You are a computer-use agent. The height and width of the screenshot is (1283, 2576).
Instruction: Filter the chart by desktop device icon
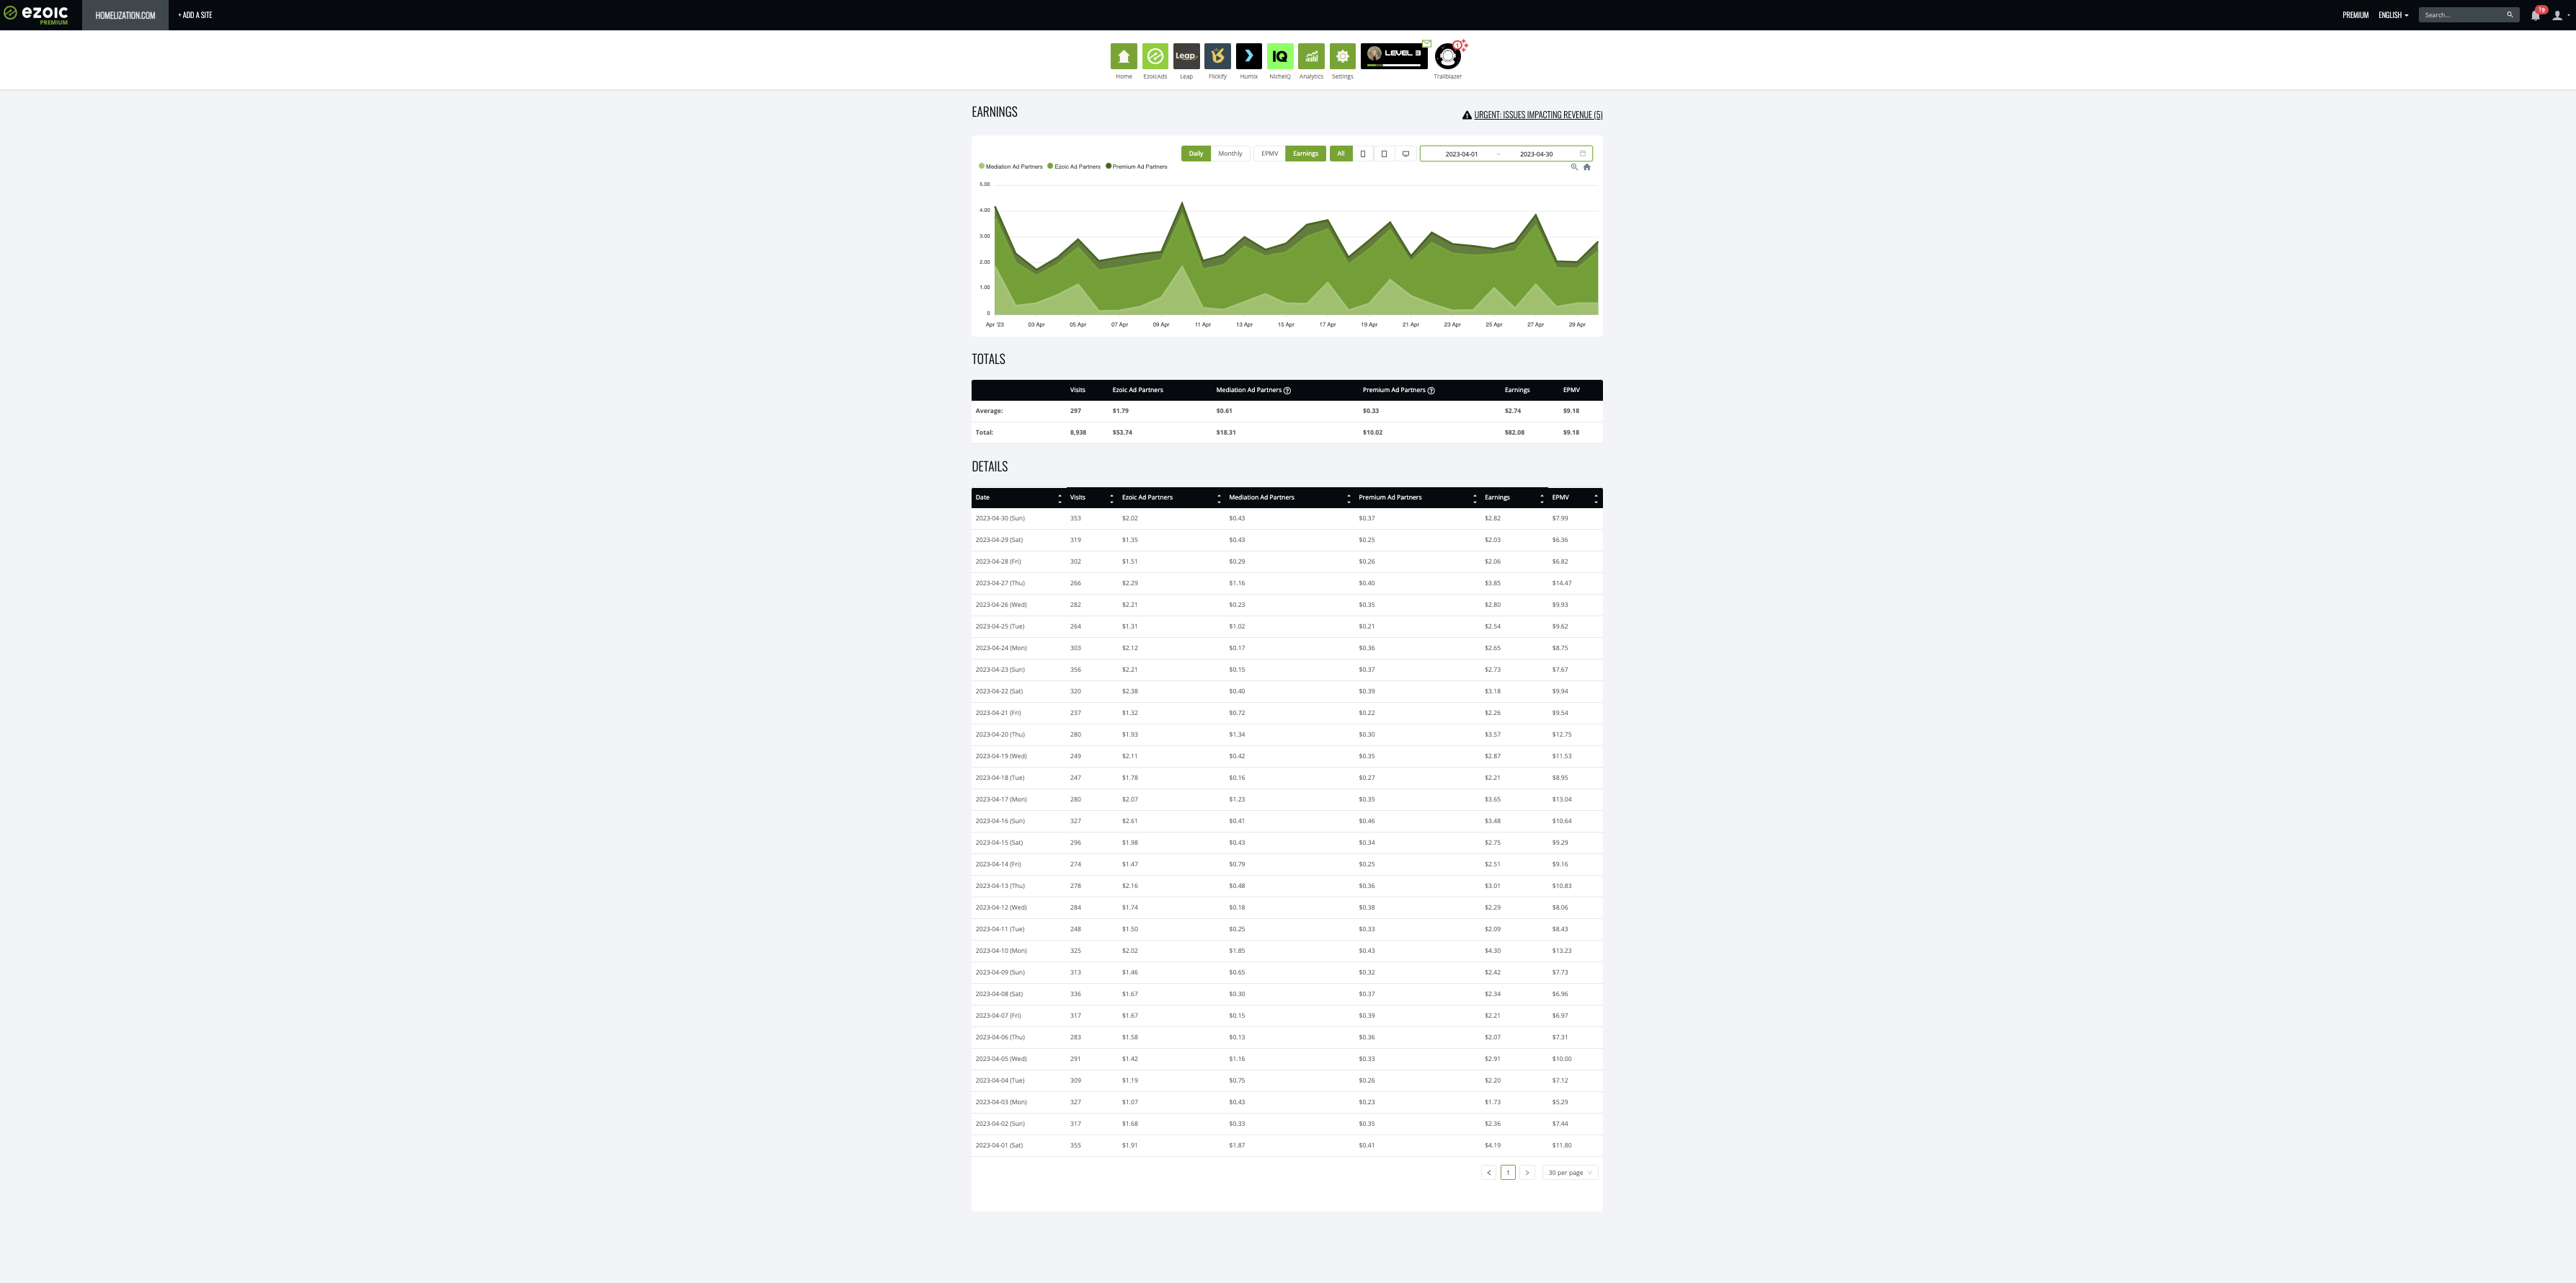pos(1405,154)
